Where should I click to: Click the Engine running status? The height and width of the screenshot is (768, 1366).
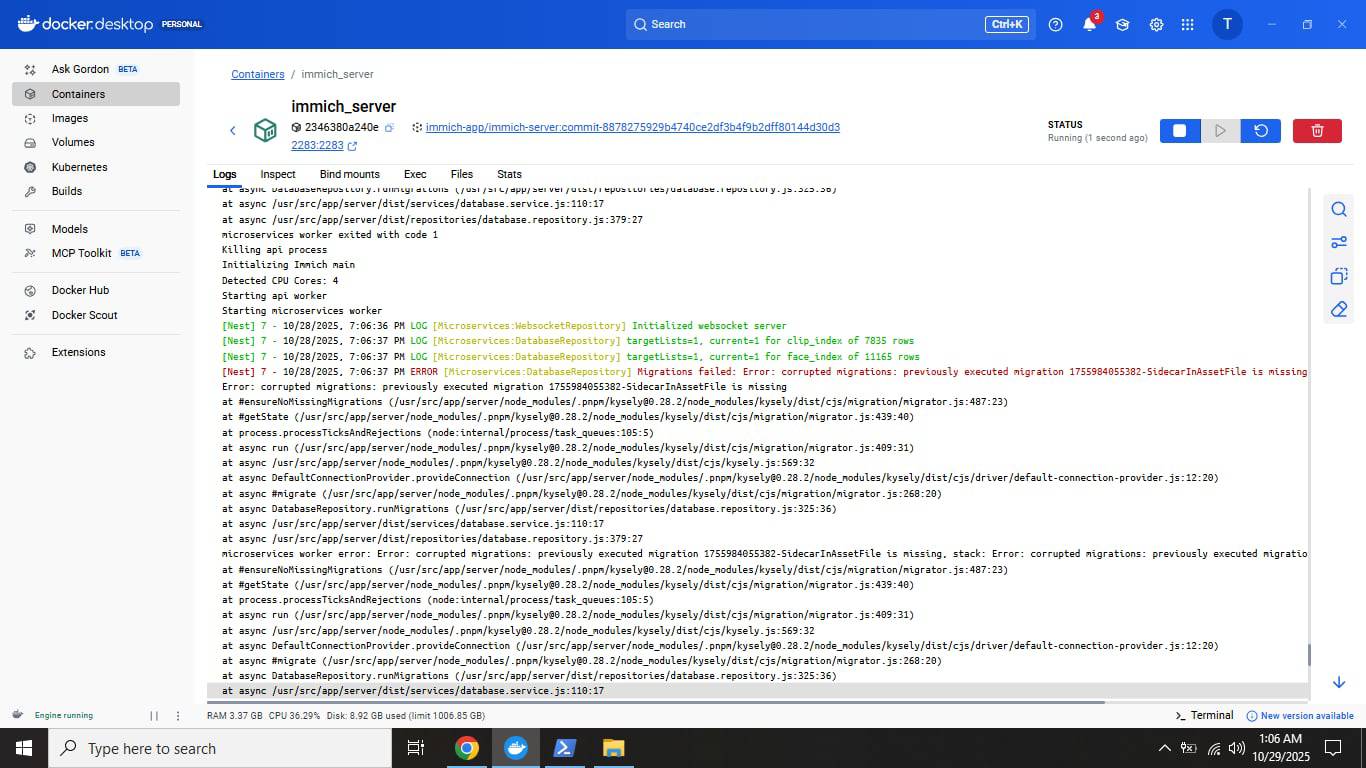tap(63, 716)
